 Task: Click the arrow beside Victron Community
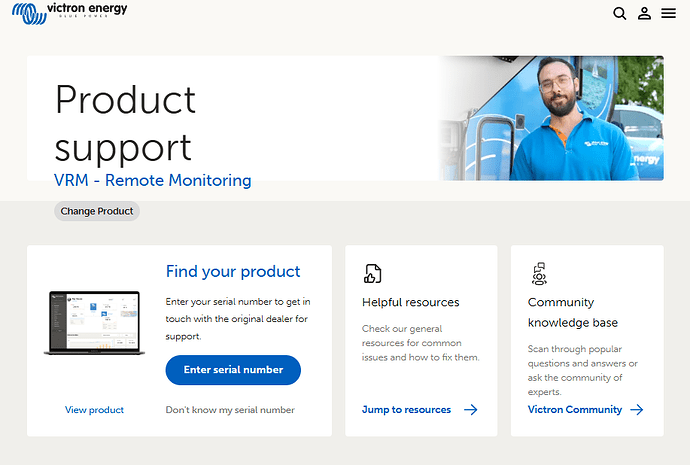click(637, 410)
